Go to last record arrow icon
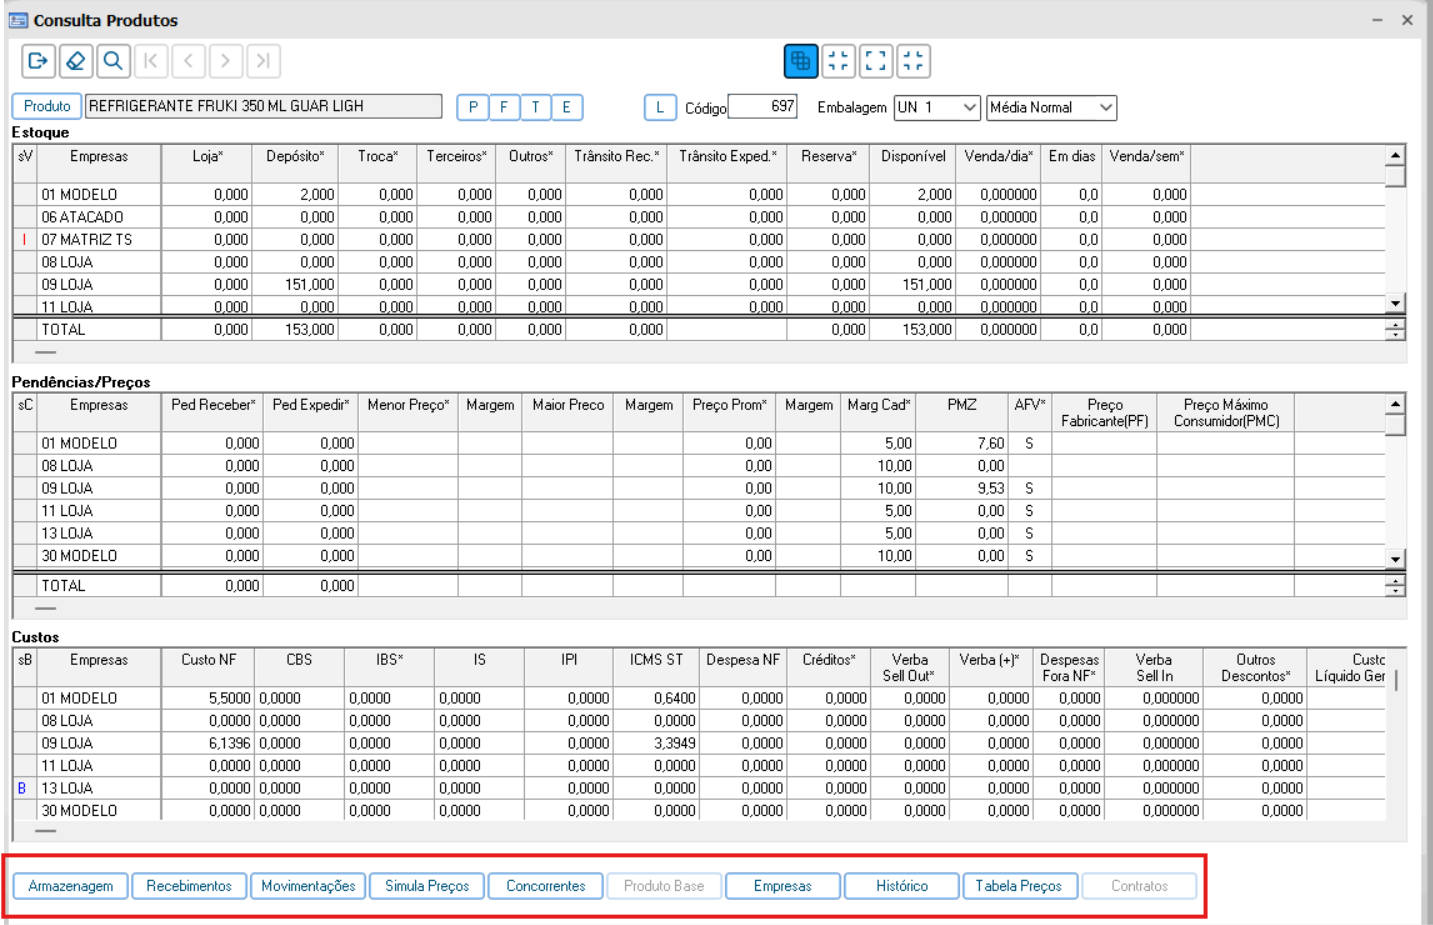Screen dimensions: 1433x925 [263, 61]
